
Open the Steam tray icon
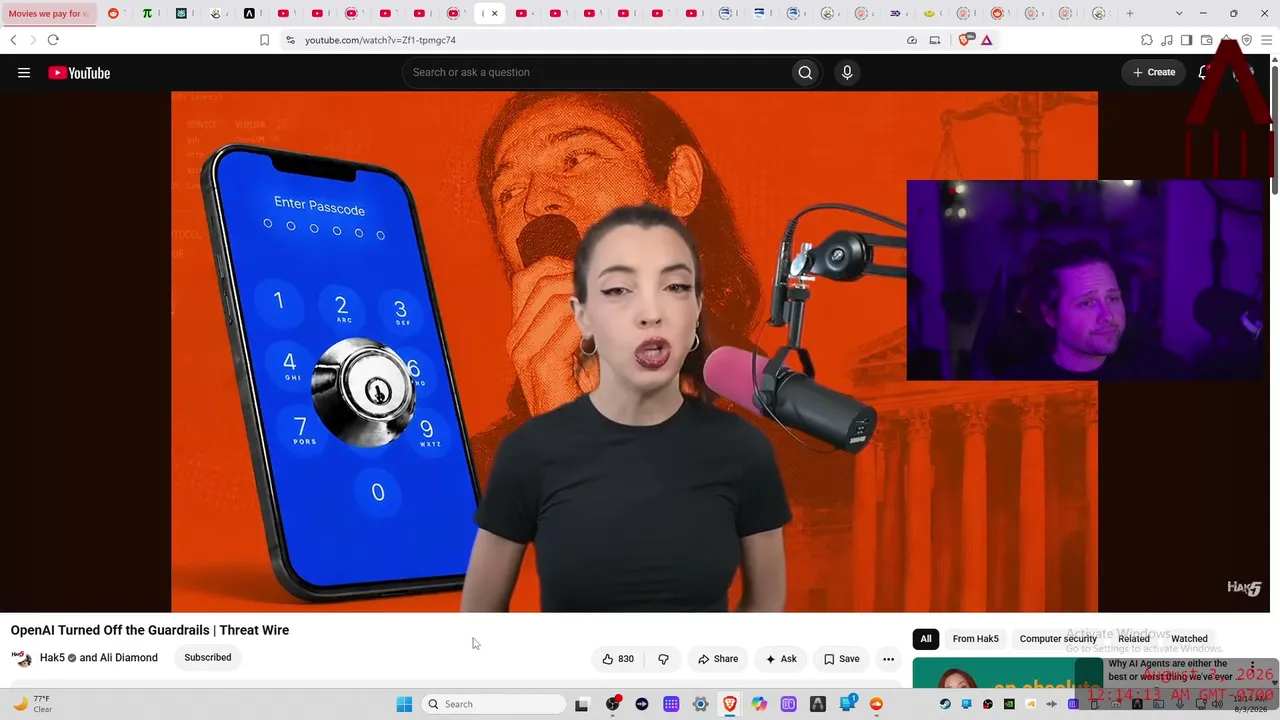[945, 704]
